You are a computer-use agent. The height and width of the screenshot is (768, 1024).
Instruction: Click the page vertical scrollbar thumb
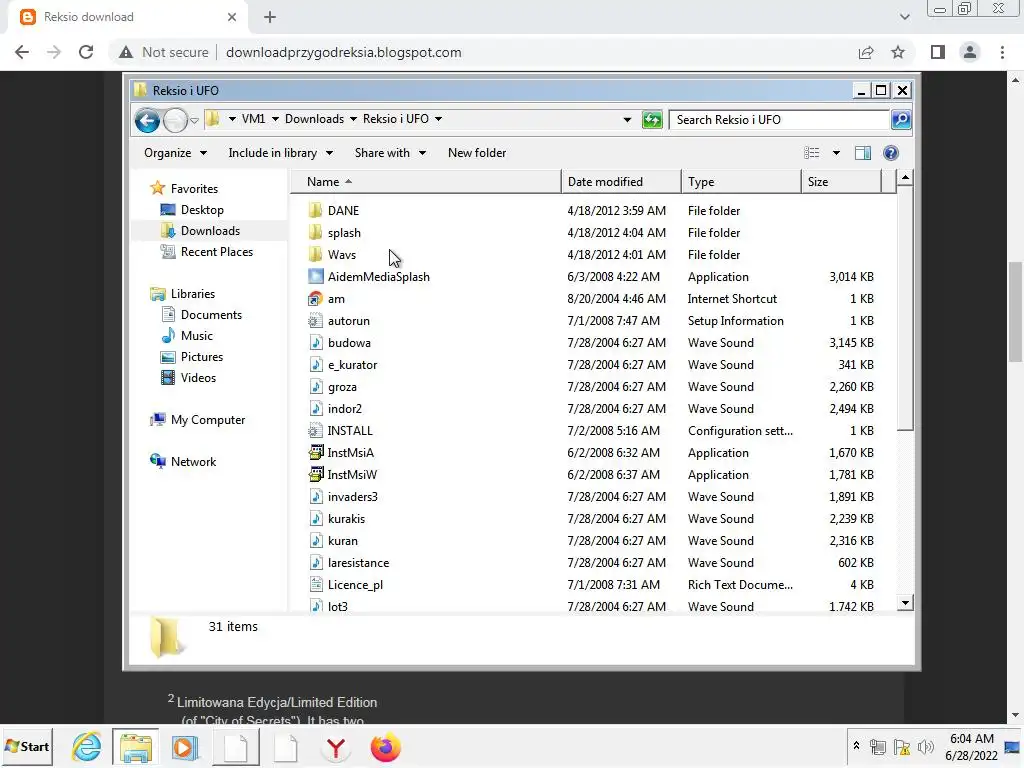(x=1015, y=311)
